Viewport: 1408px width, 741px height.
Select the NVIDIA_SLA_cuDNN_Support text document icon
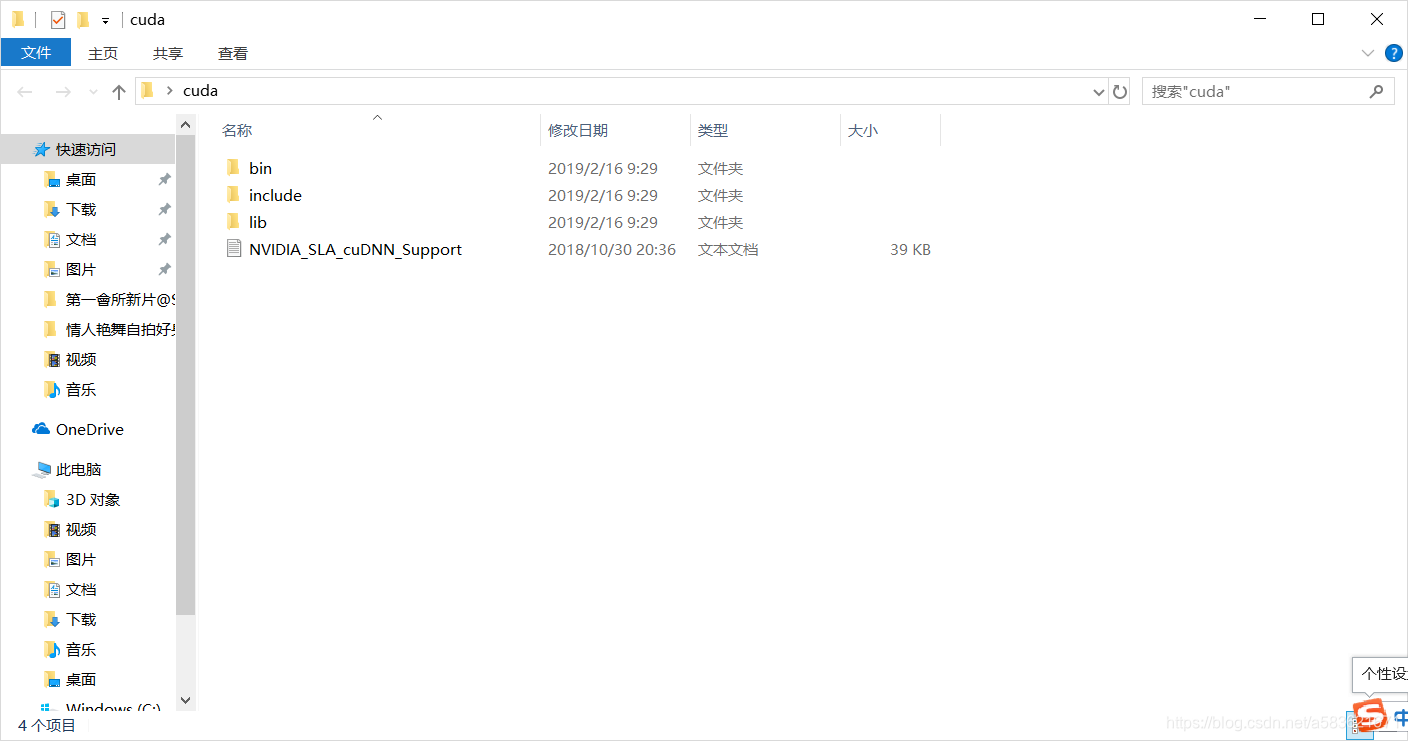point(233,249)
